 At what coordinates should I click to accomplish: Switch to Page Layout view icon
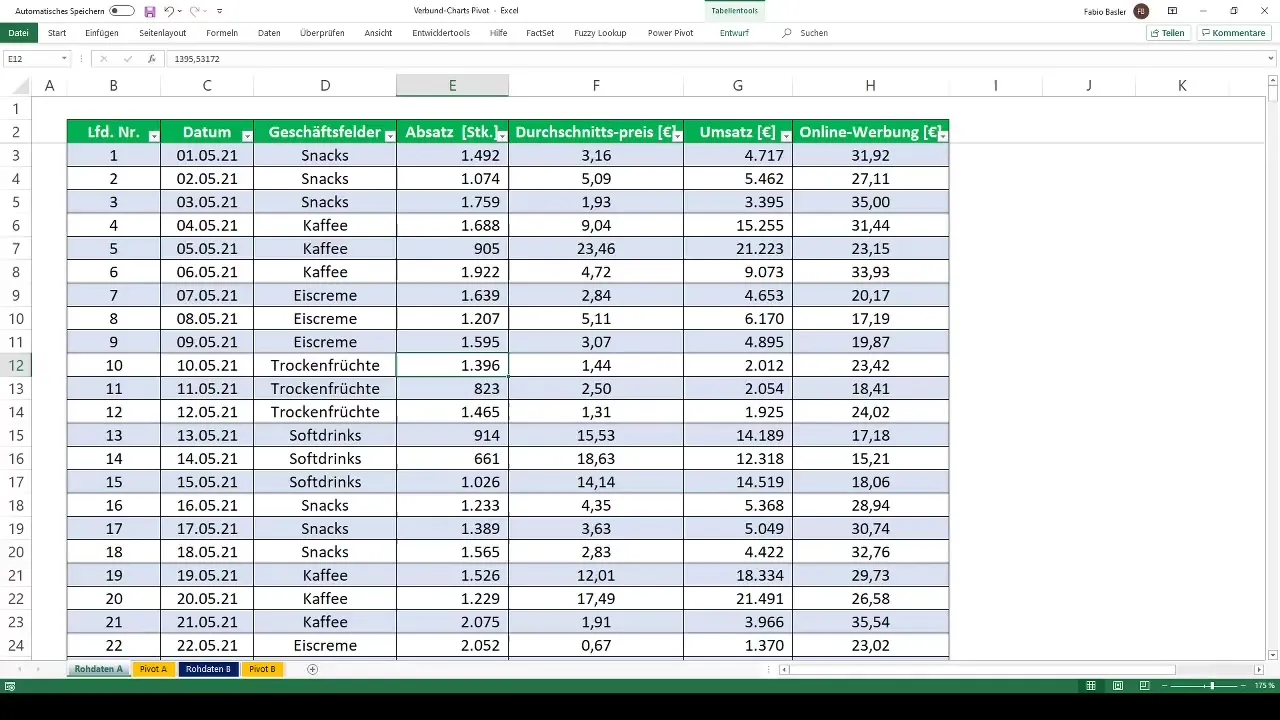pyautogui.click(x=1117, y=686)
